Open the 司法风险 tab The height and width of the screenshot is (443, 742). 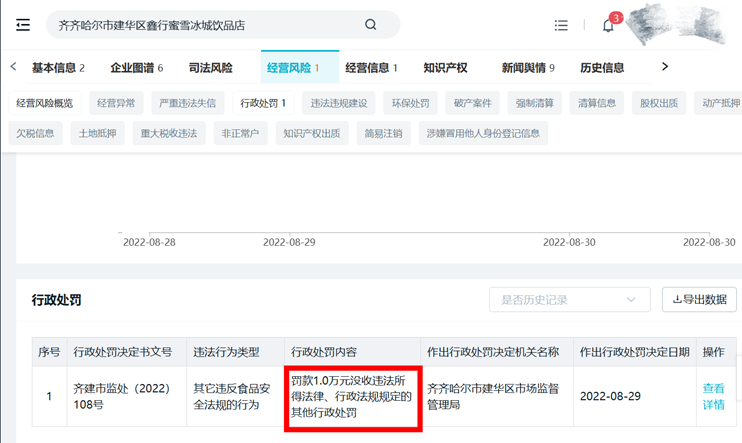[x=211, y=68]
